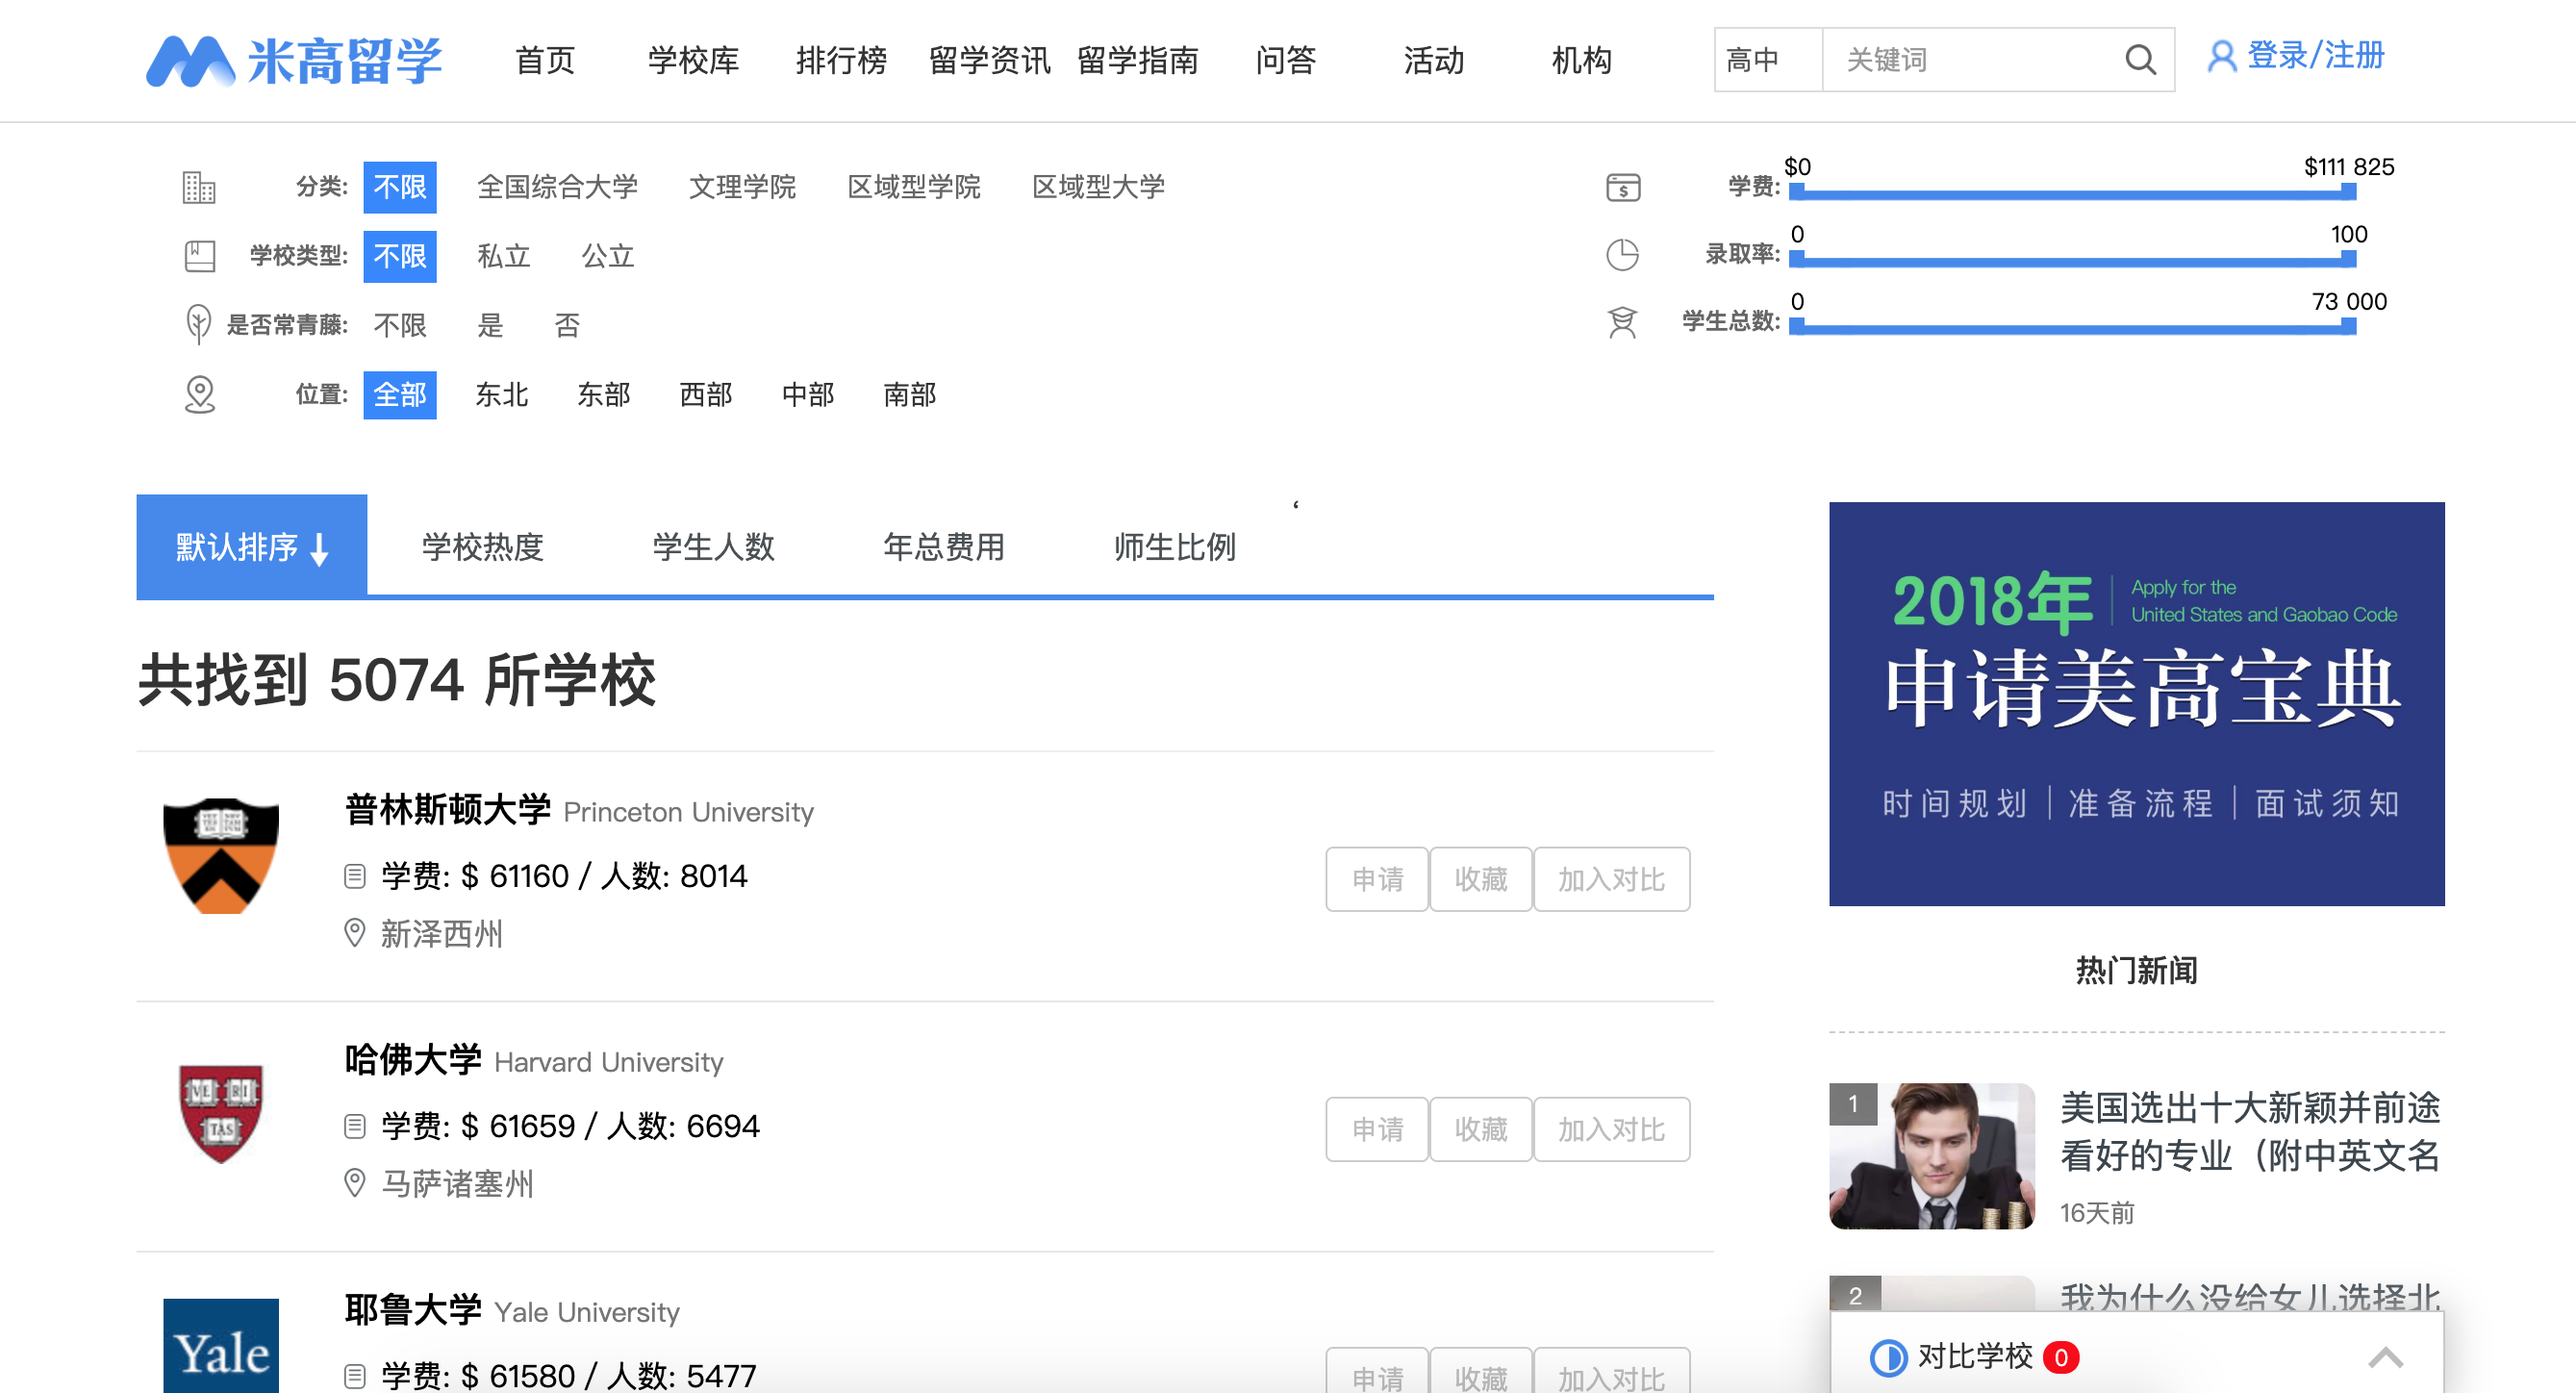Click the 学费 range slider
Screen dimensions: 2576x1393
[x=2072, y=193]
